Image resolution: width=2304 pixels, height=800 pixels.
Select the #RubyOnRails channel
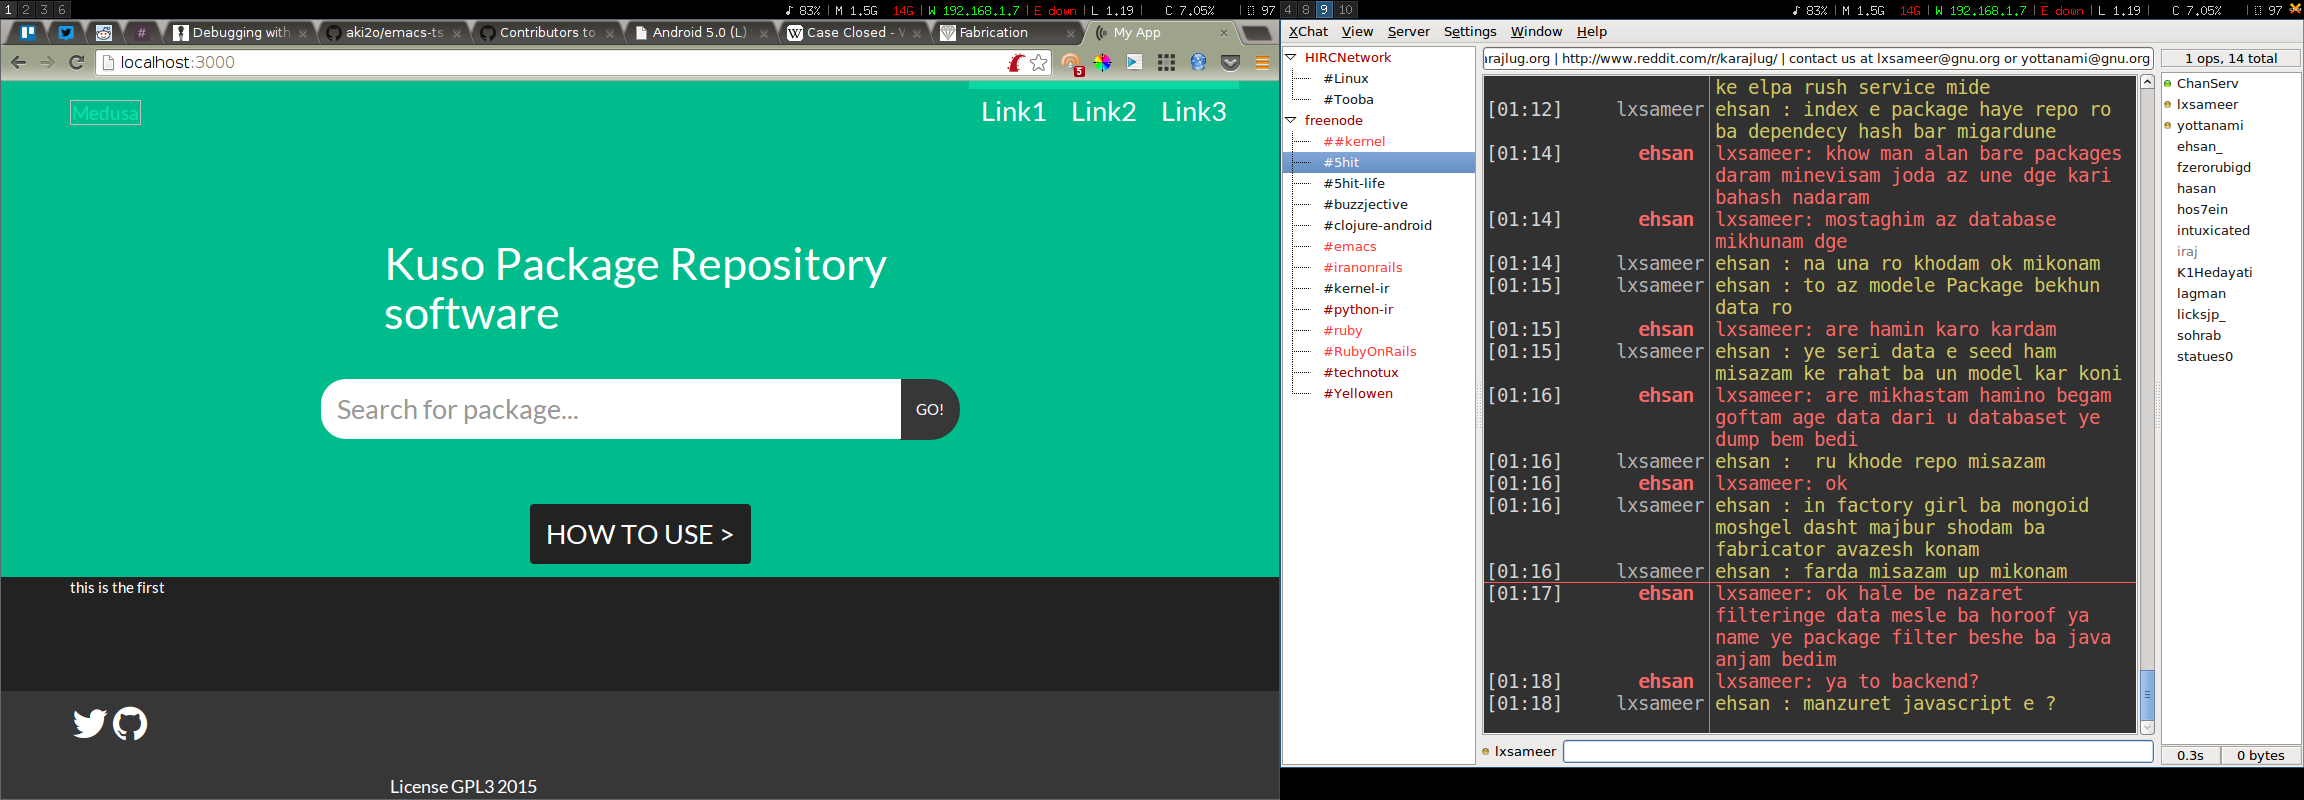pyautogui.click(x=1369, y=352)
